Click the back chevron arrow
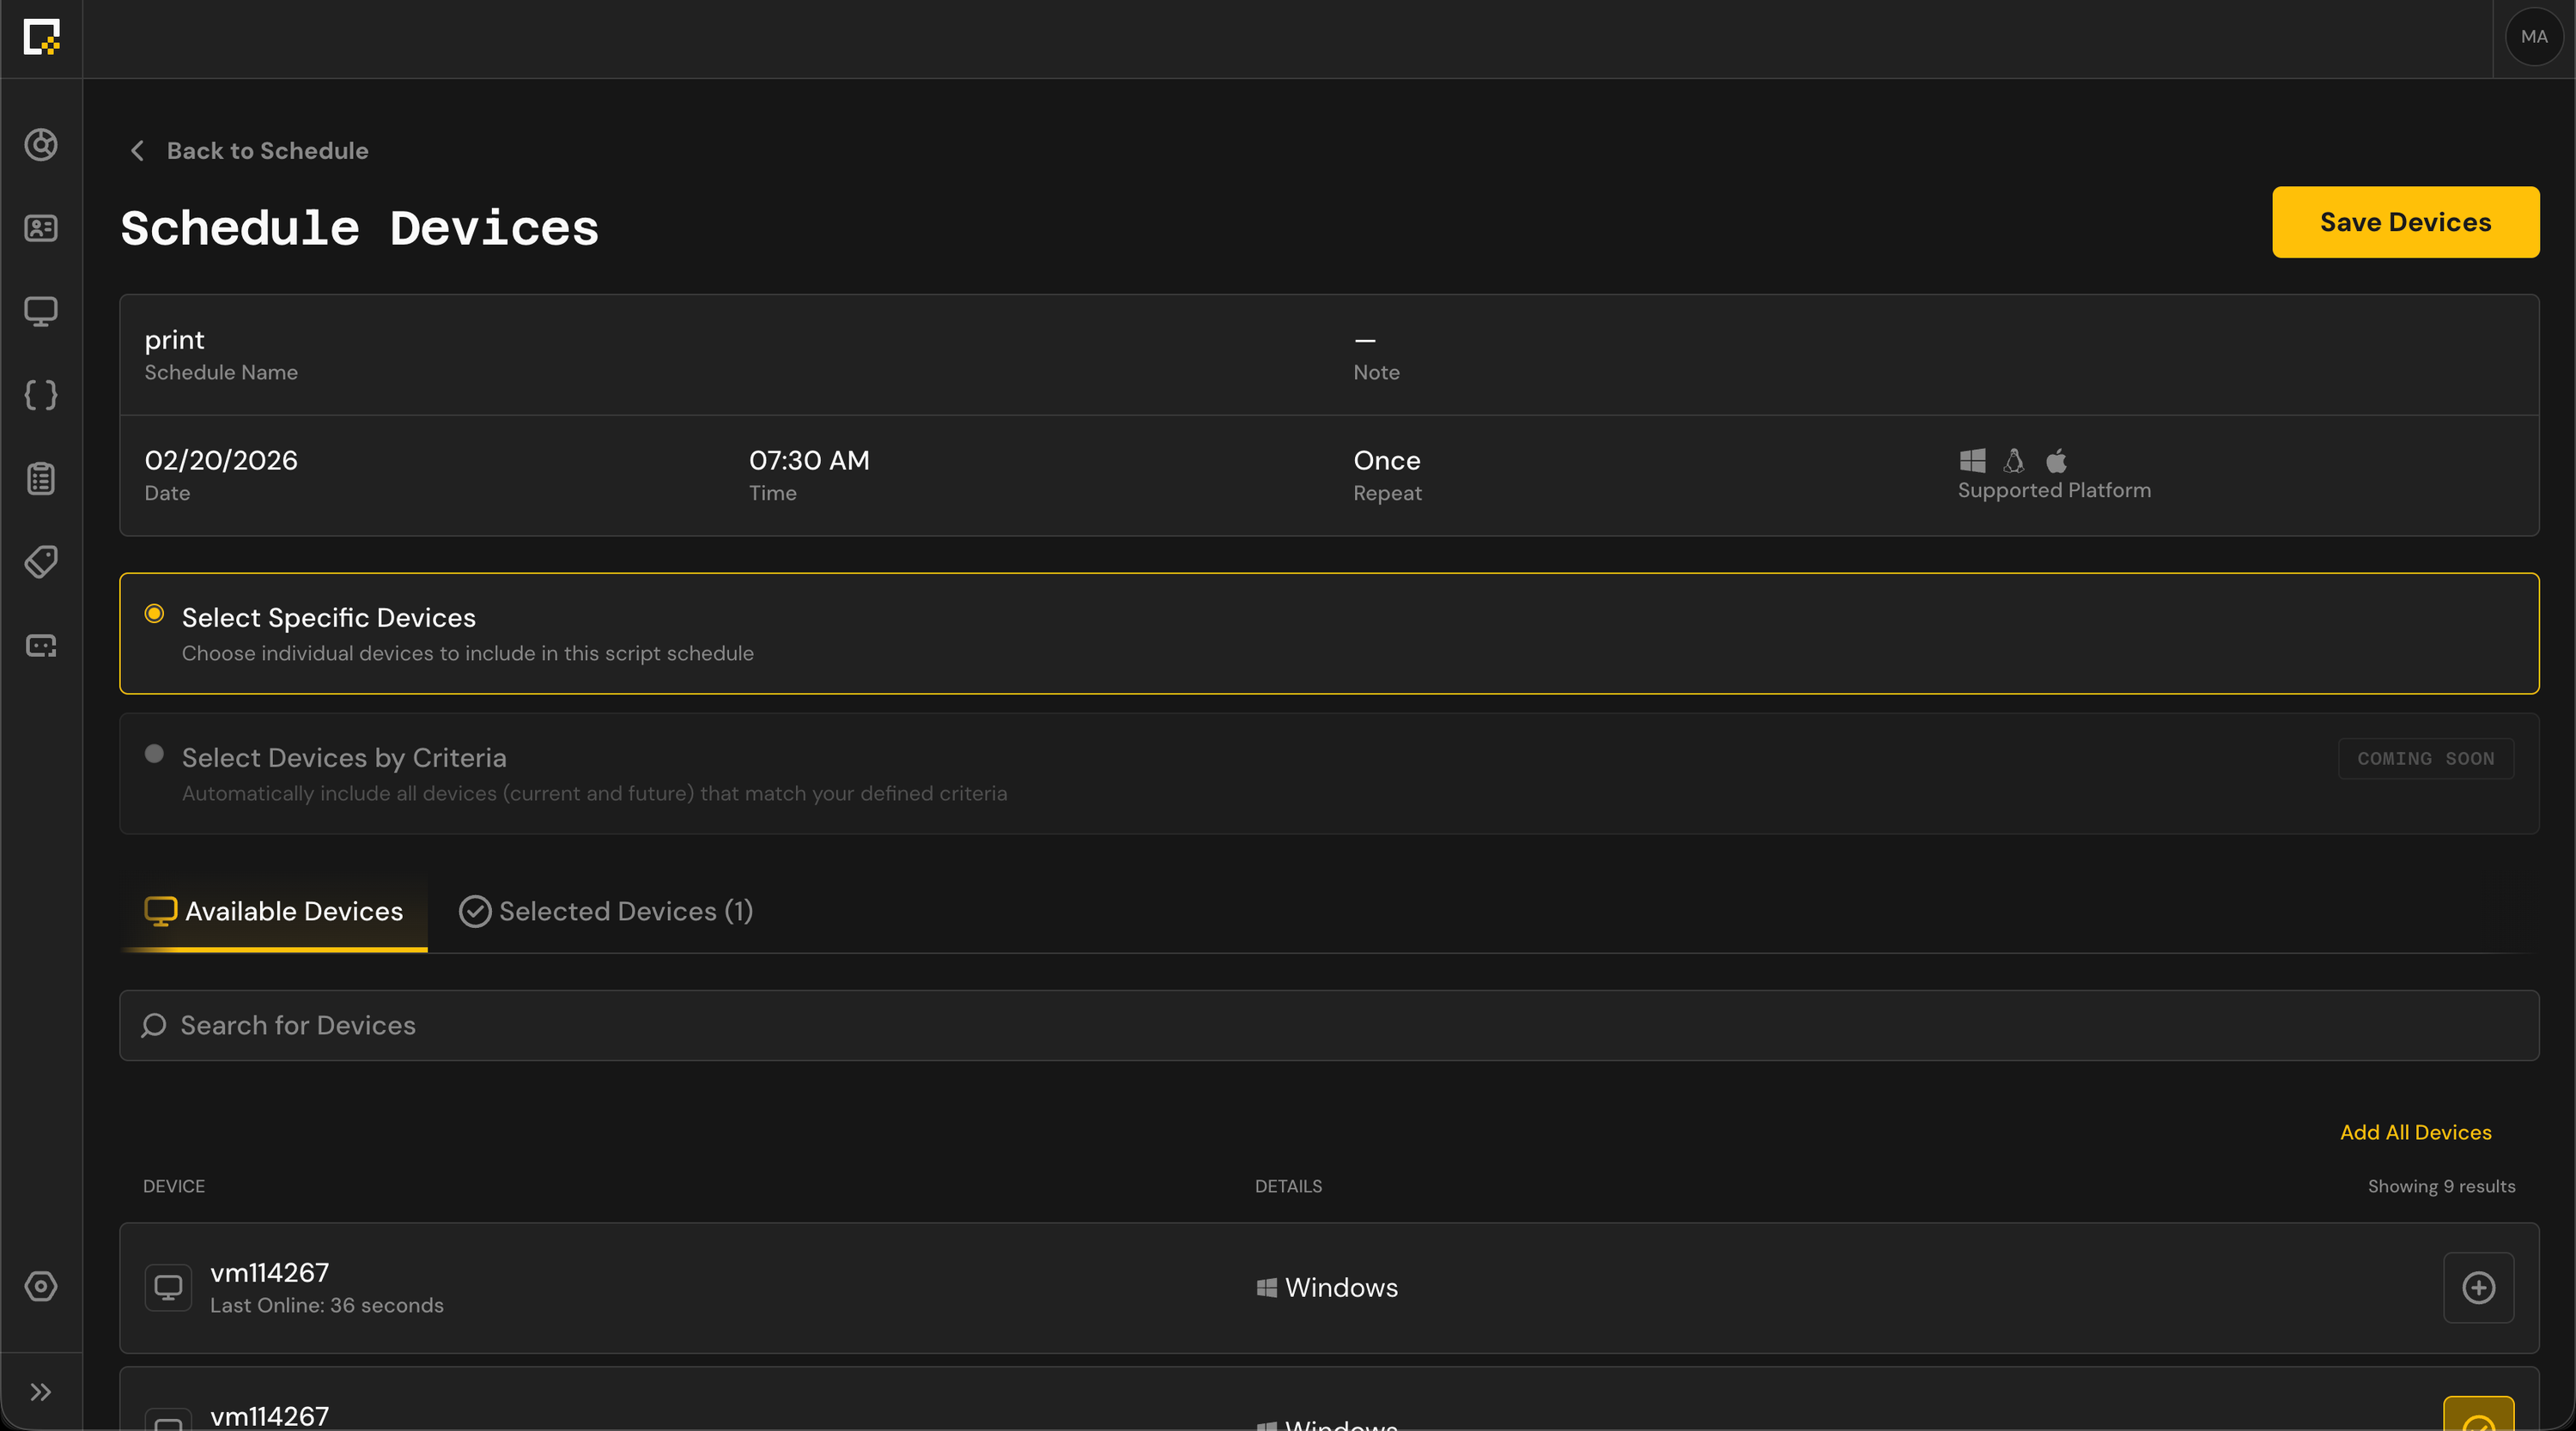 [x=137, y=150]
